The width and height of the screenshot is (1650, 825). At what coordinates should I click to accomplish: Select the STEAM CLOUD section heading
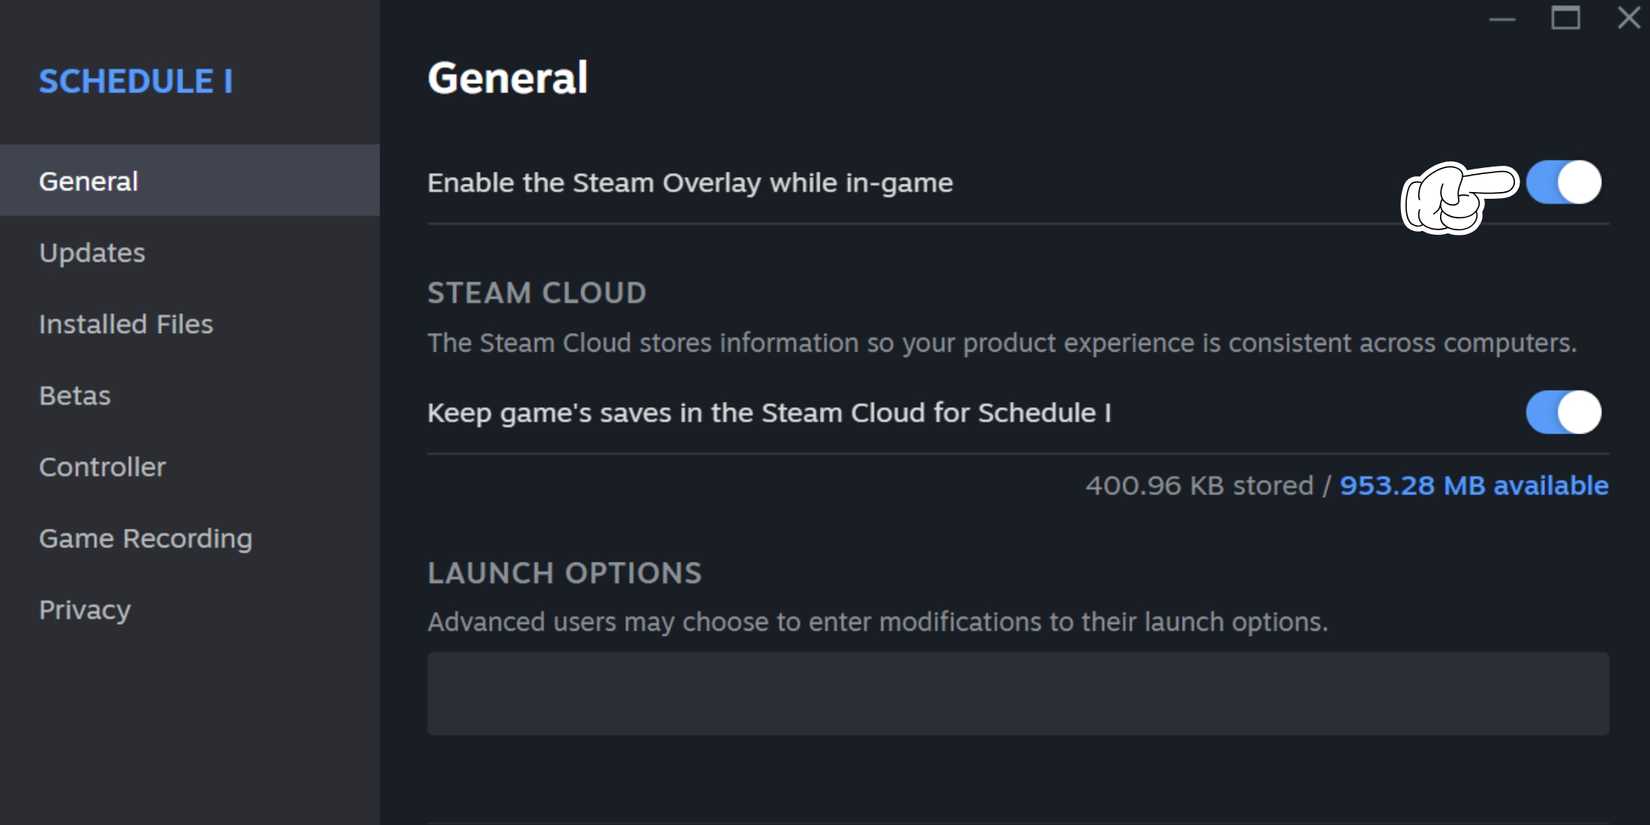(537, 292)
